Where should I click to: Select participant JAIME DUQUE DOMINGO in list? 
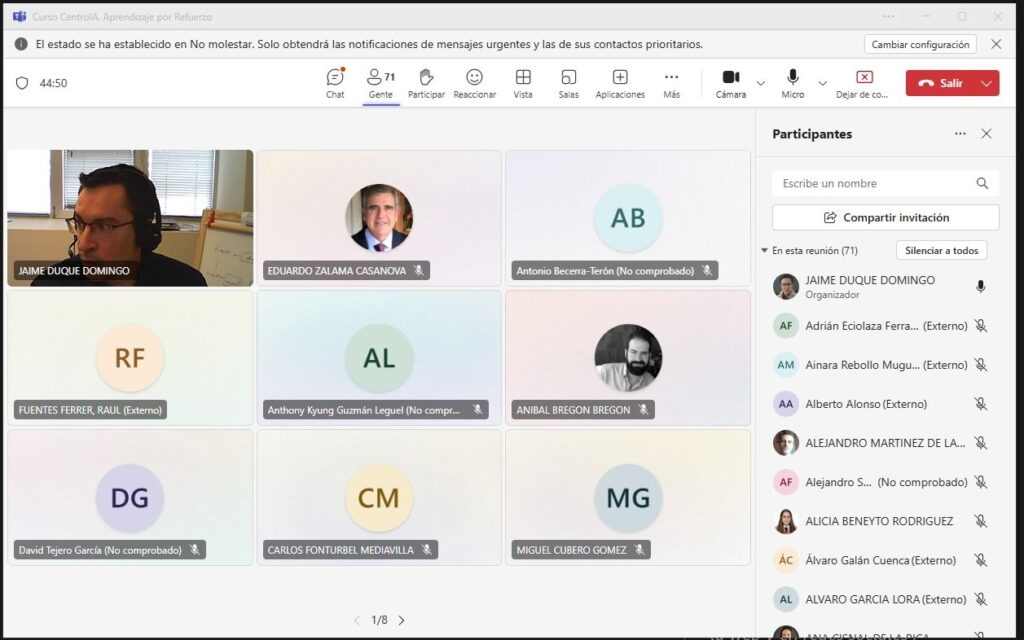click(882, 287)
